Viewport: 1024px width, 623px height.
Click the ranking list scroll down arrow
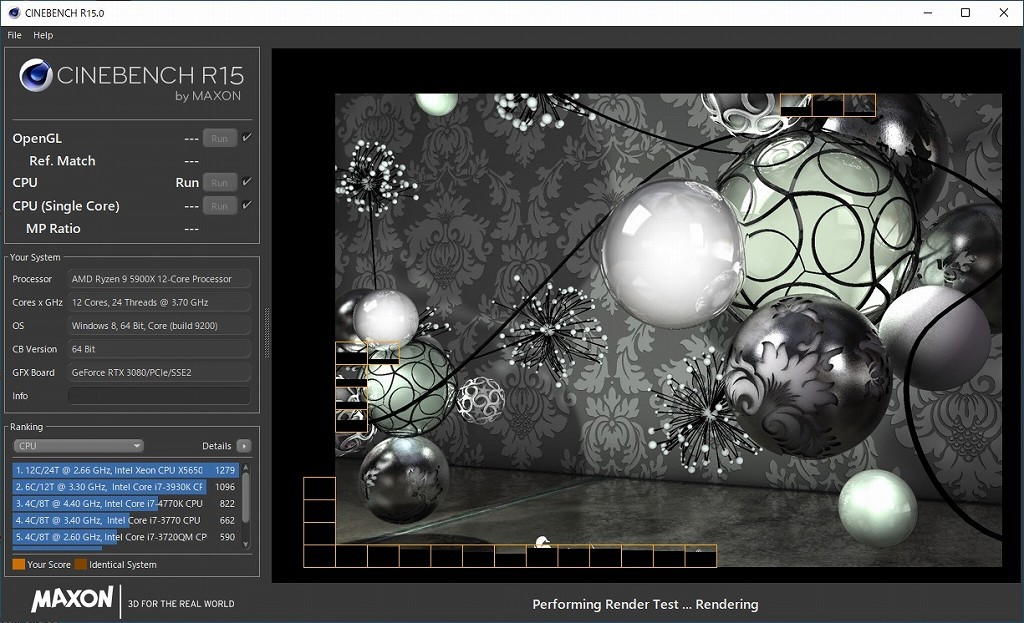tap(246, 543)
